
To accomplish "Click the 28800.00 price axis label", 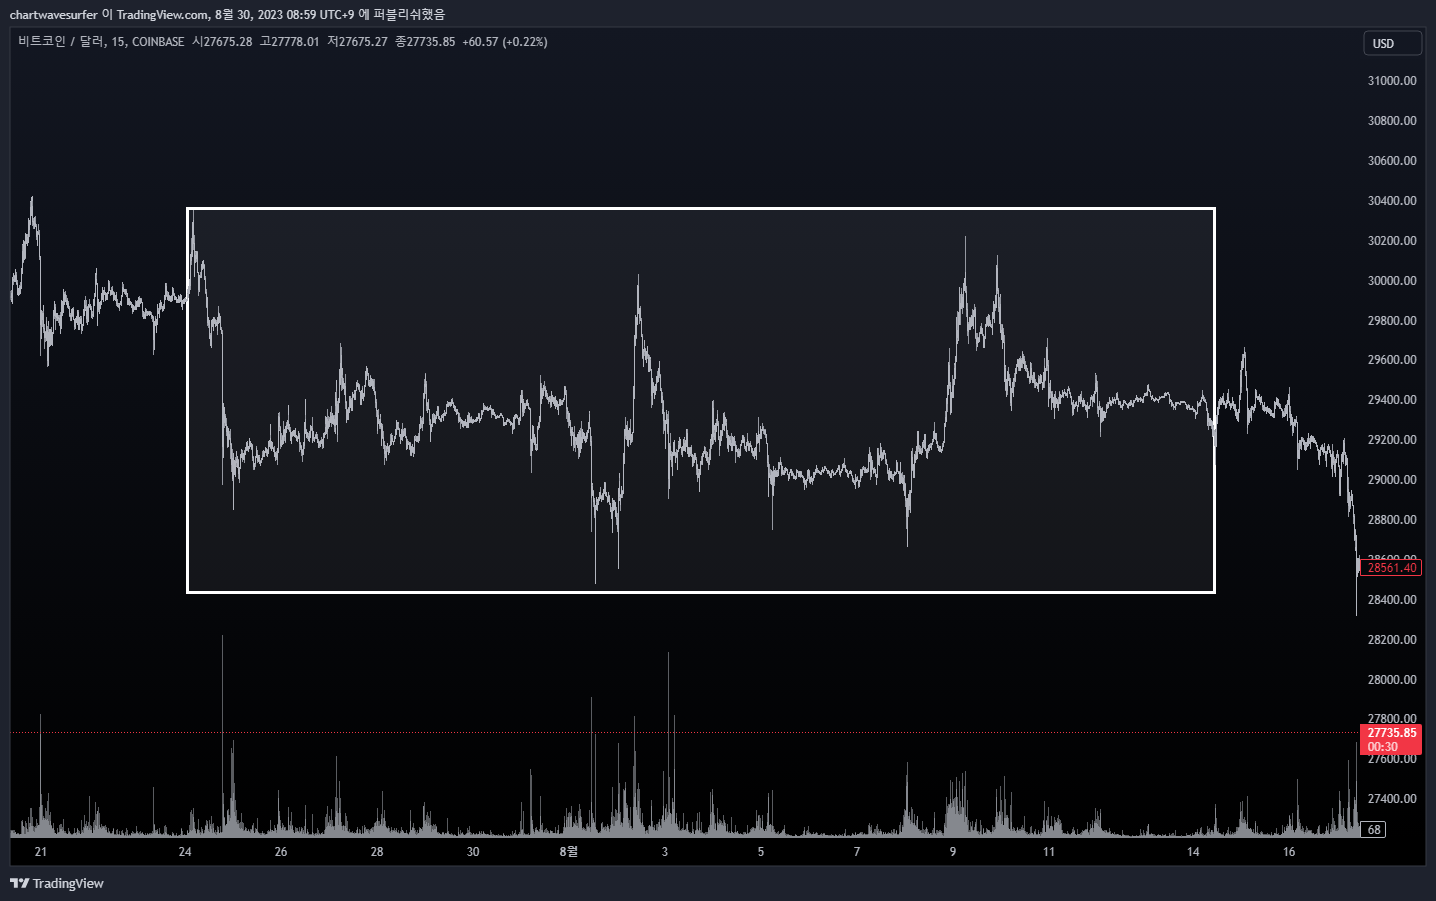I will click(1392, 520).
